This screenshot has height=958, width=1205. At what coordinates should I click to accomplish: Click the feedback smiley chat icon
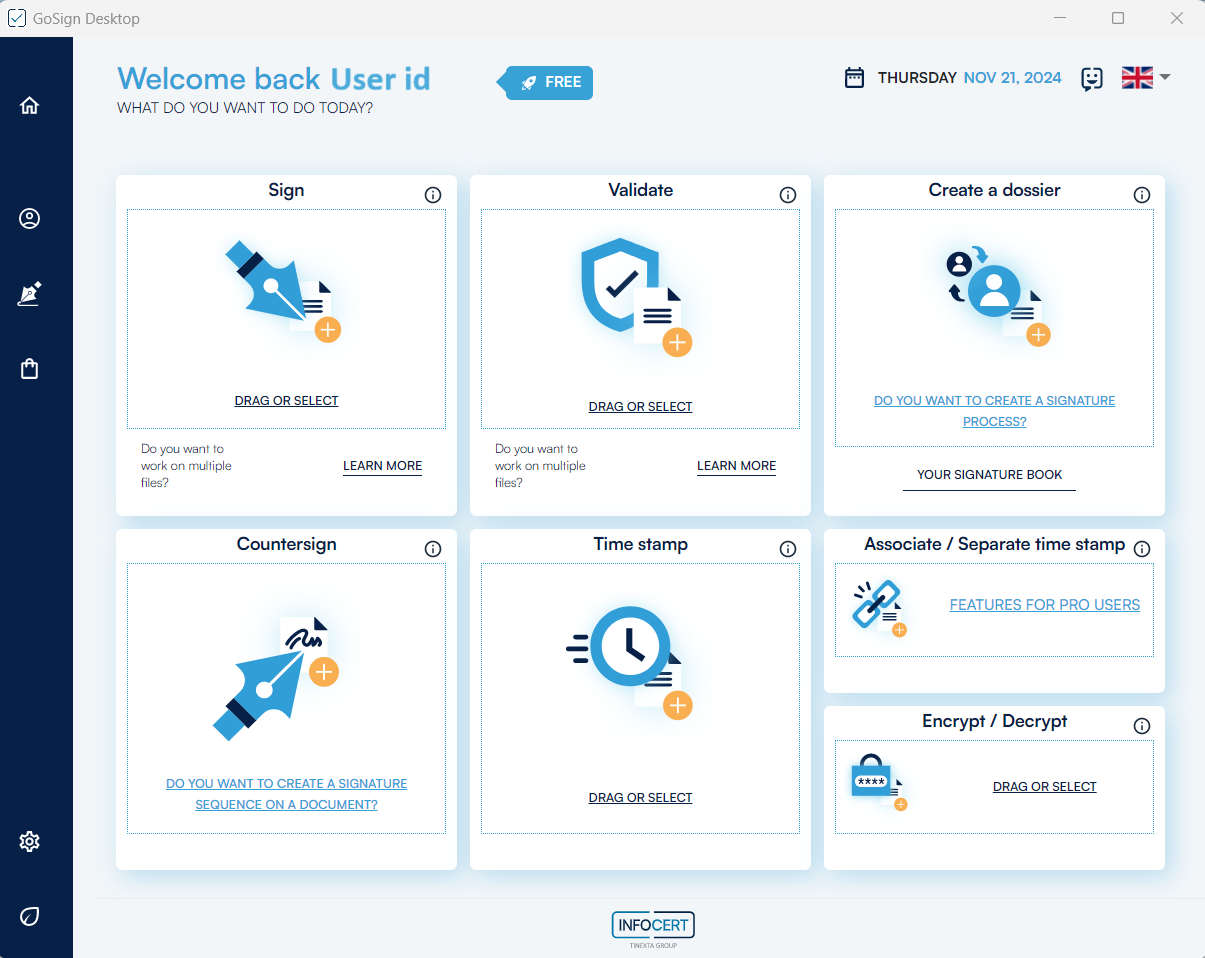[1092, 79]
